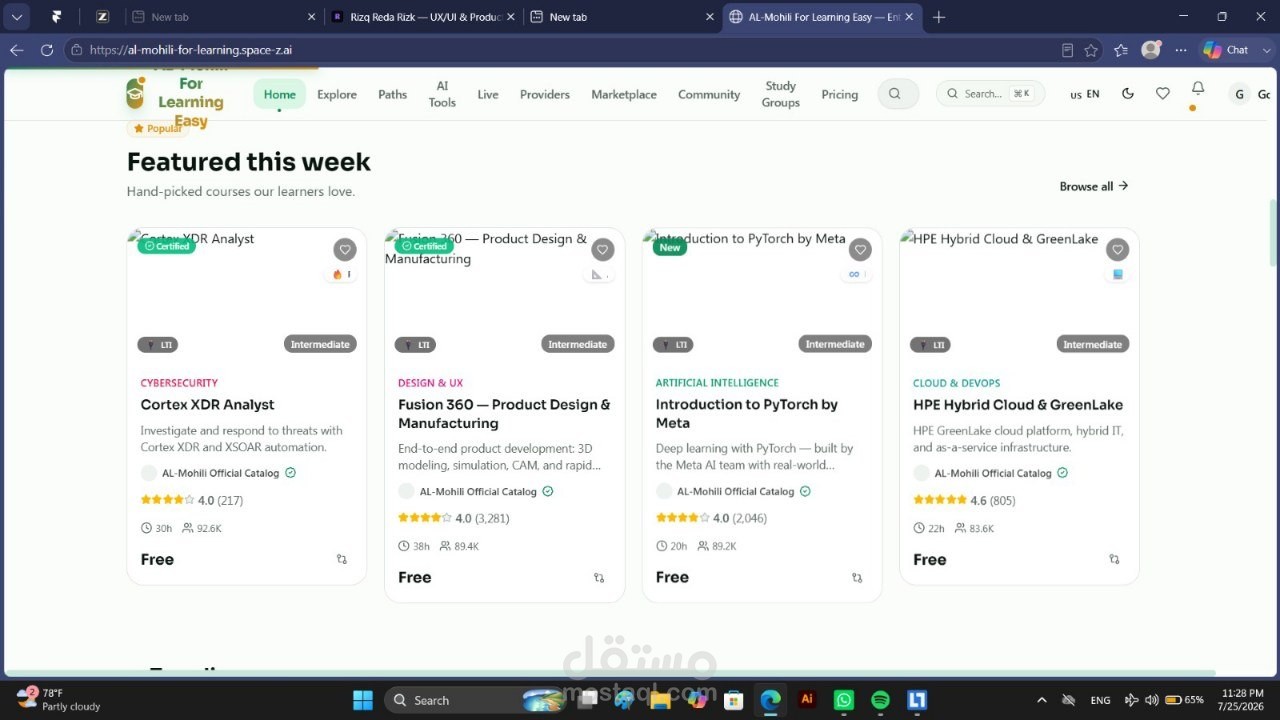This screenshot has width=1280, height=720.
Task: Open Spotify from the taskbar
Action: [880, 700]
